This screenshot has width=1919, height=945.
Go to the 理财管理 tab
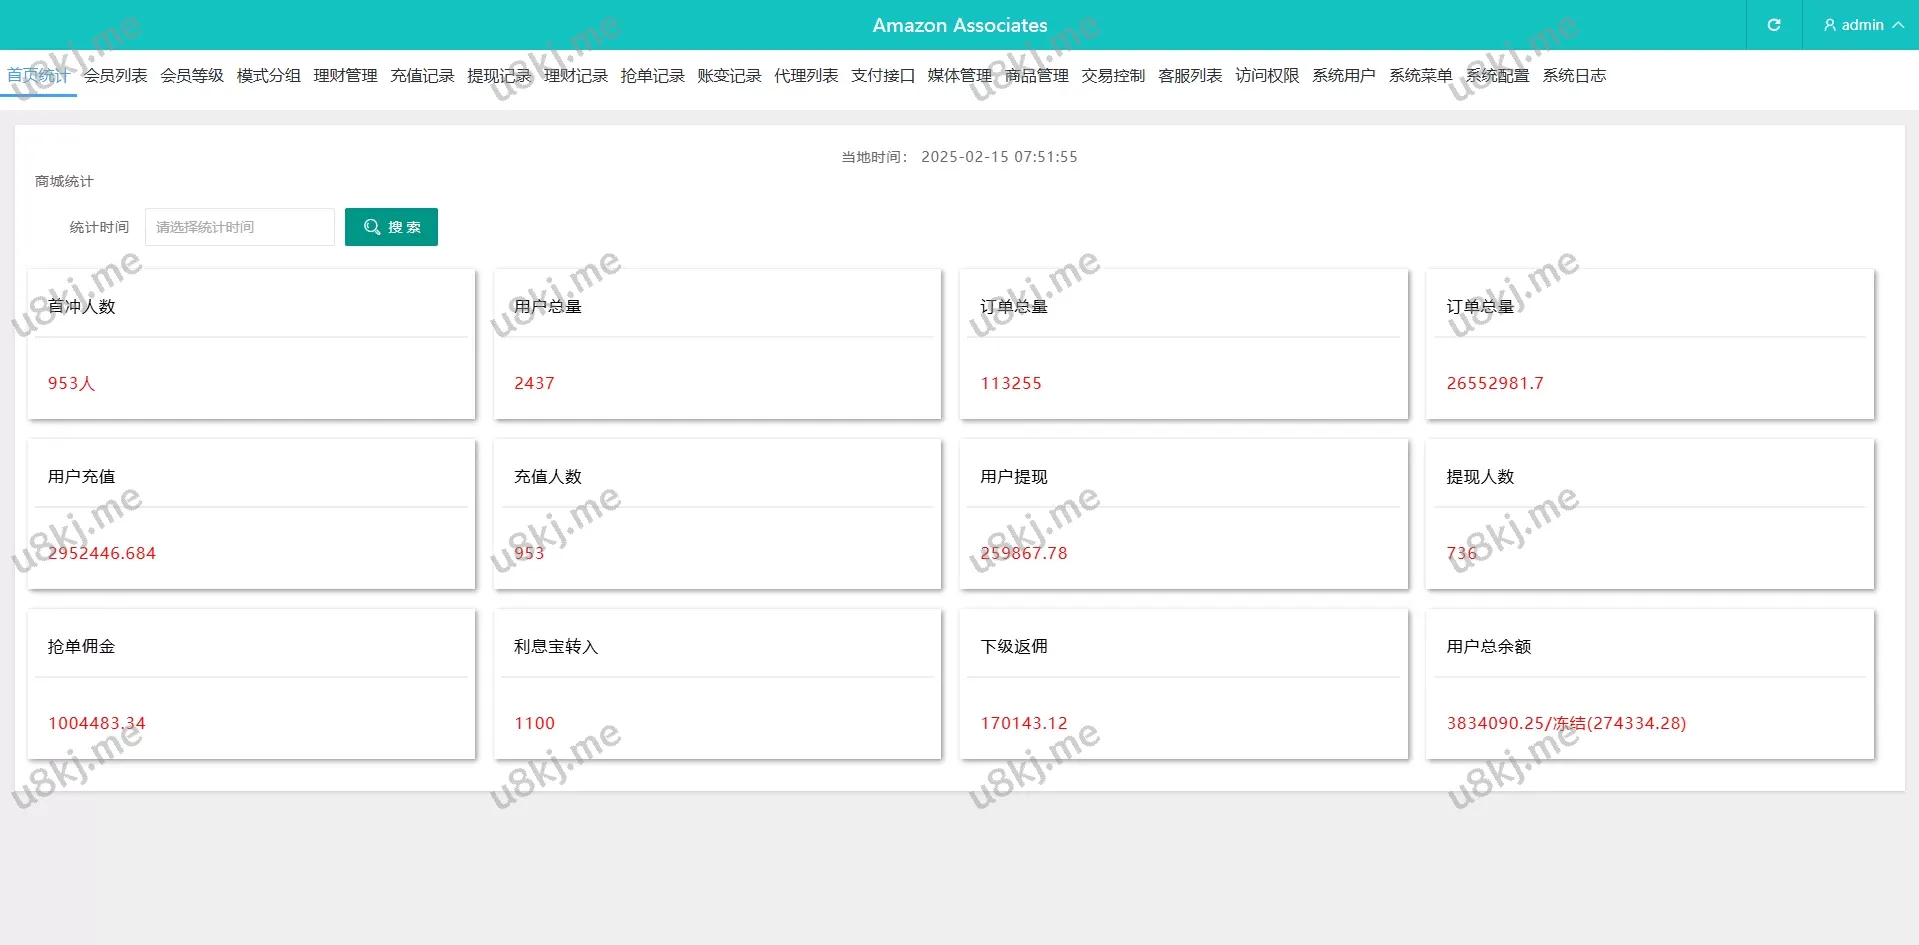point(345,76)
